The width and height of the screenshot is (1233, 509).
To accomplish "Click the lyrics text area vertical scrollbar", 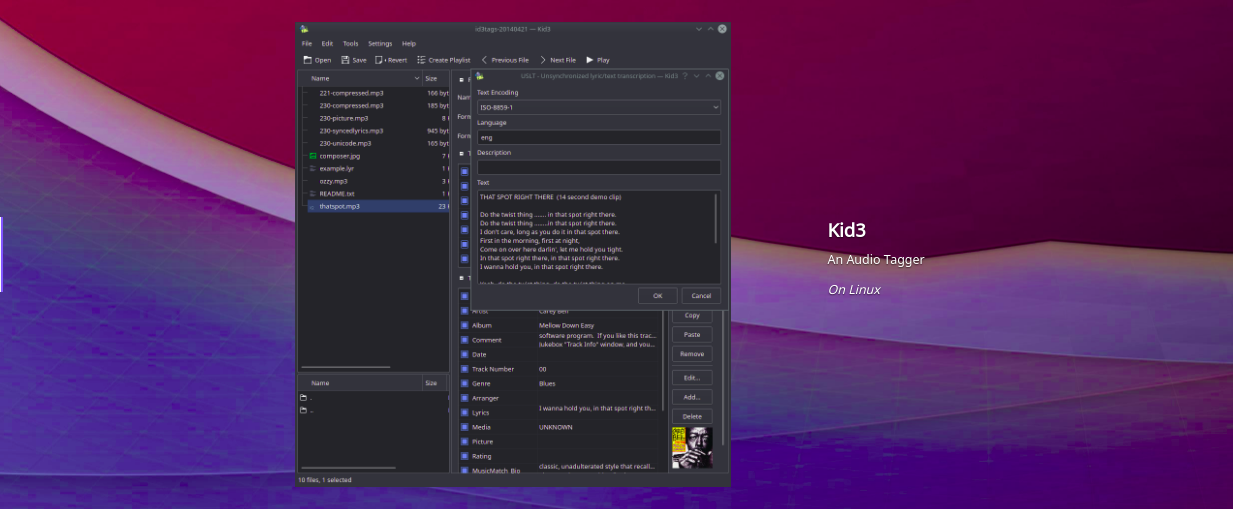I will [716, 218].
